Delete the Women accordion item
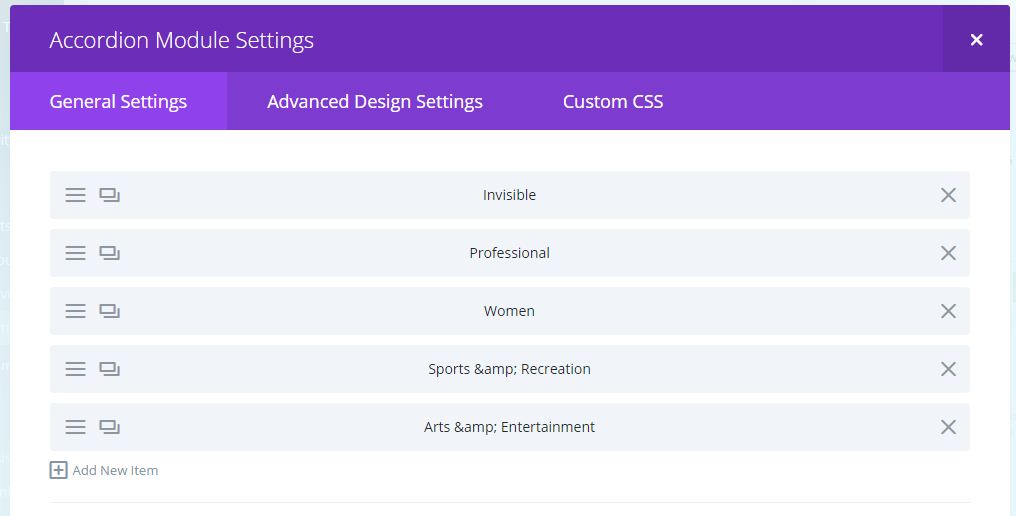The image size is (1016, 516). (x=948, y=311)
